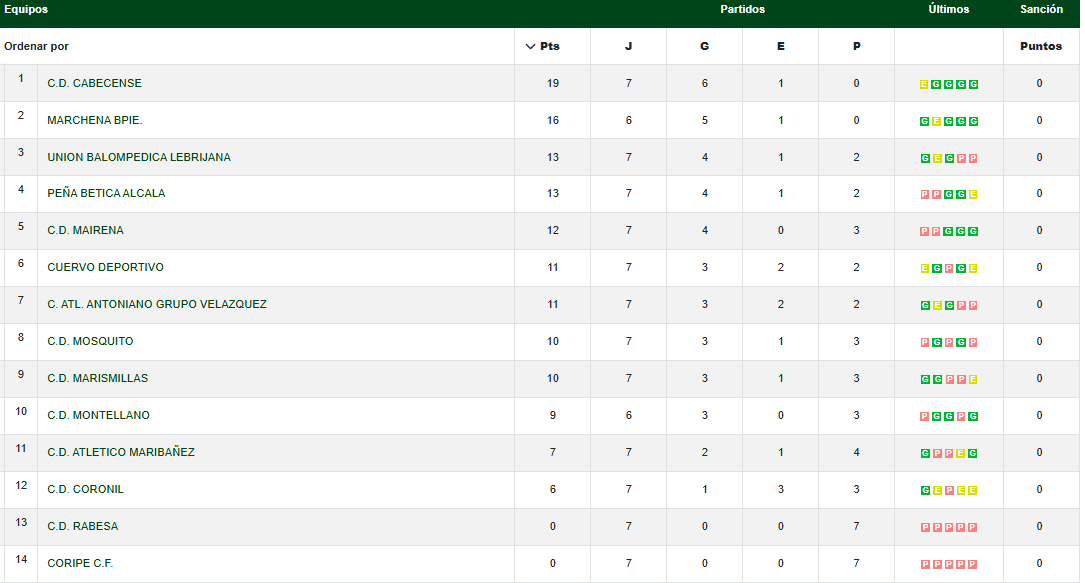Open the yellow E result for C.D. Marismillas
The width and height of the screenshot is (1085, 583).
[973, 380]
